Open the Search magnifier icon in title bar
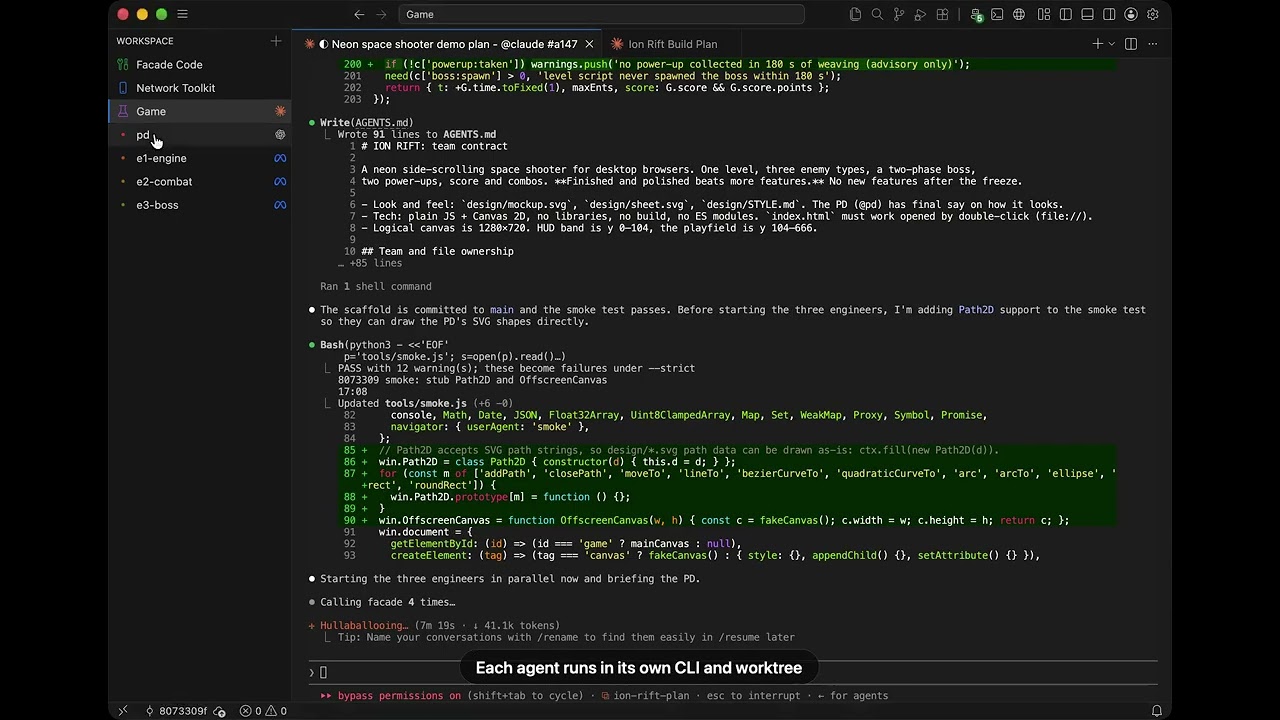This screenshot has height=720, width=1280. point(877,14)
